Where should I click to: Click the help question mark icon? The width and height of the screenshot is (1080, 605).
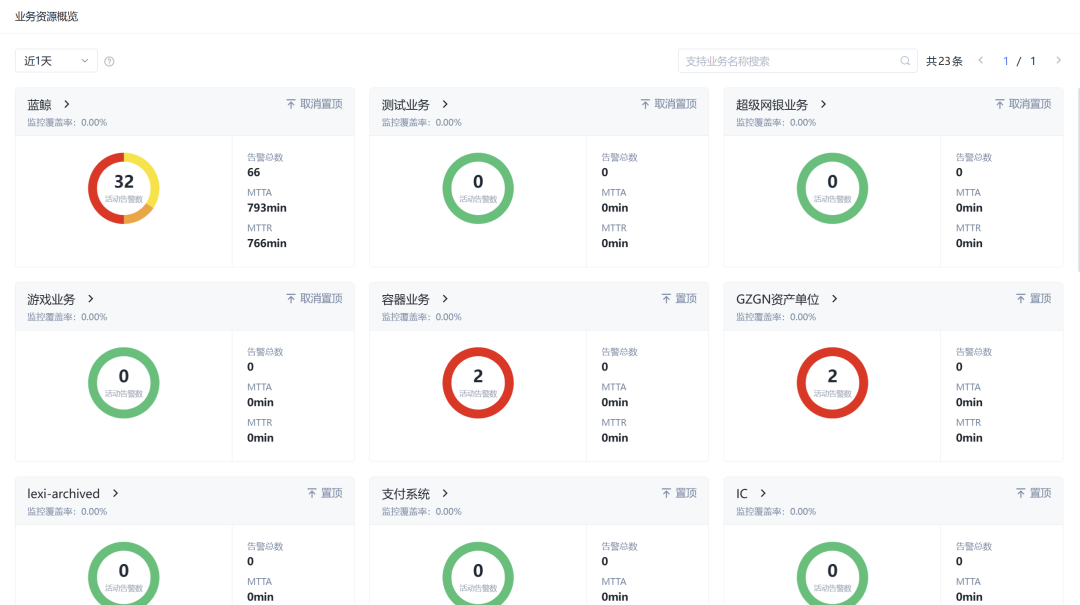tap(109, 61)
